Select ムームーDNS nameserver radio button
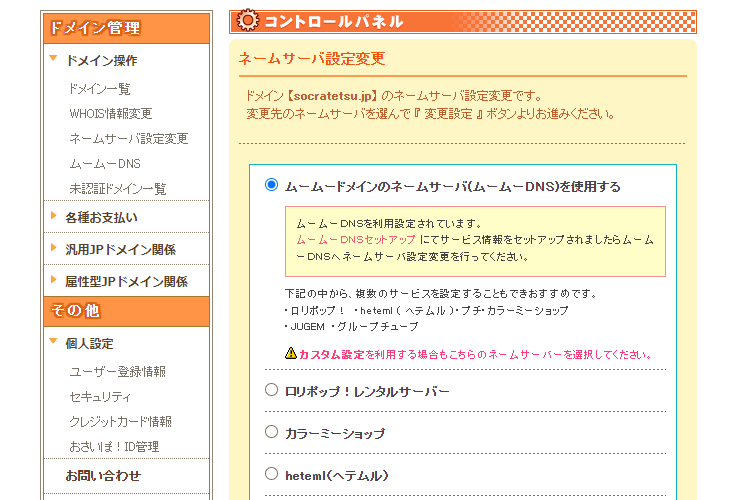The width and height of the screenshot is (740, 500). [x=271, y=185]
